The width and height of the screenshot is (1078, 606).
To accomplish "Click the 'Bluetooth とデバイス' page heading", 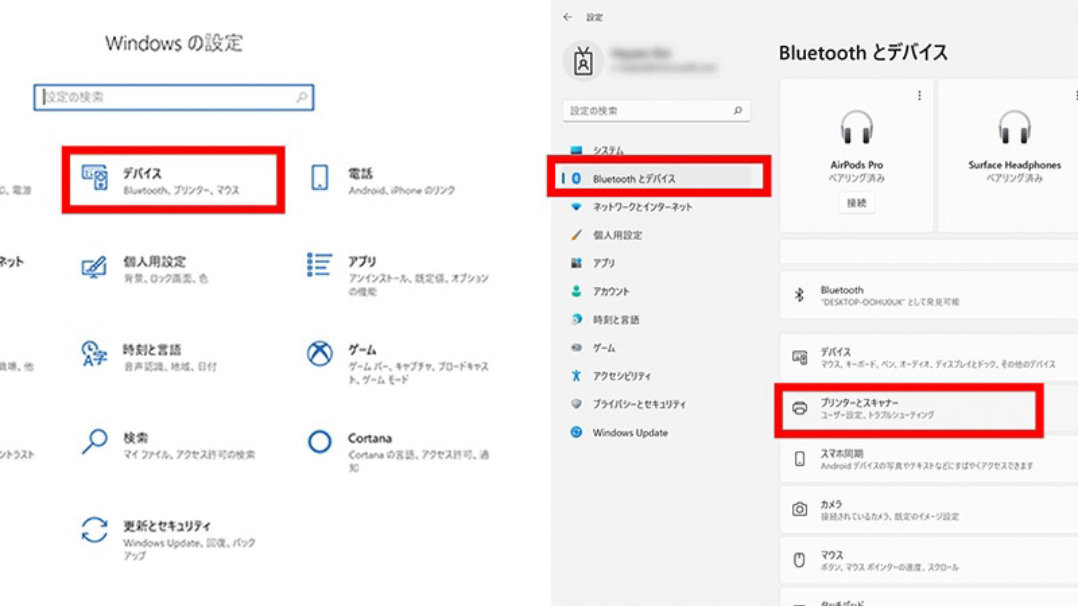I will click(863, 52).
